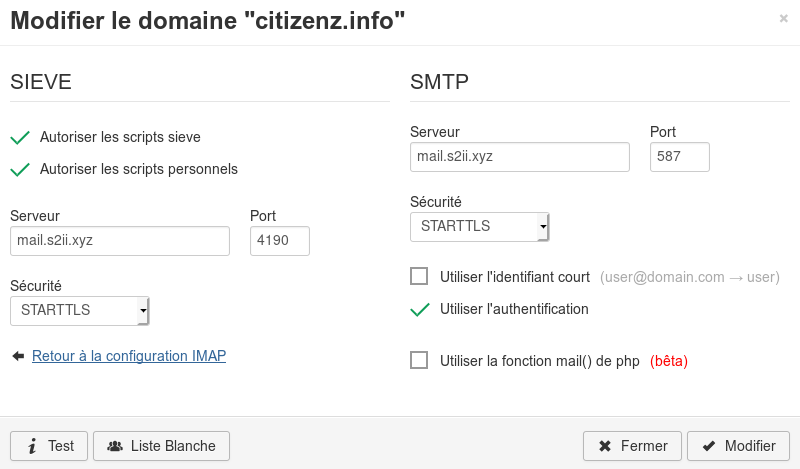The image size is (800, 469).
Task: Click the X icon on Fermer button
Action: 605,446
